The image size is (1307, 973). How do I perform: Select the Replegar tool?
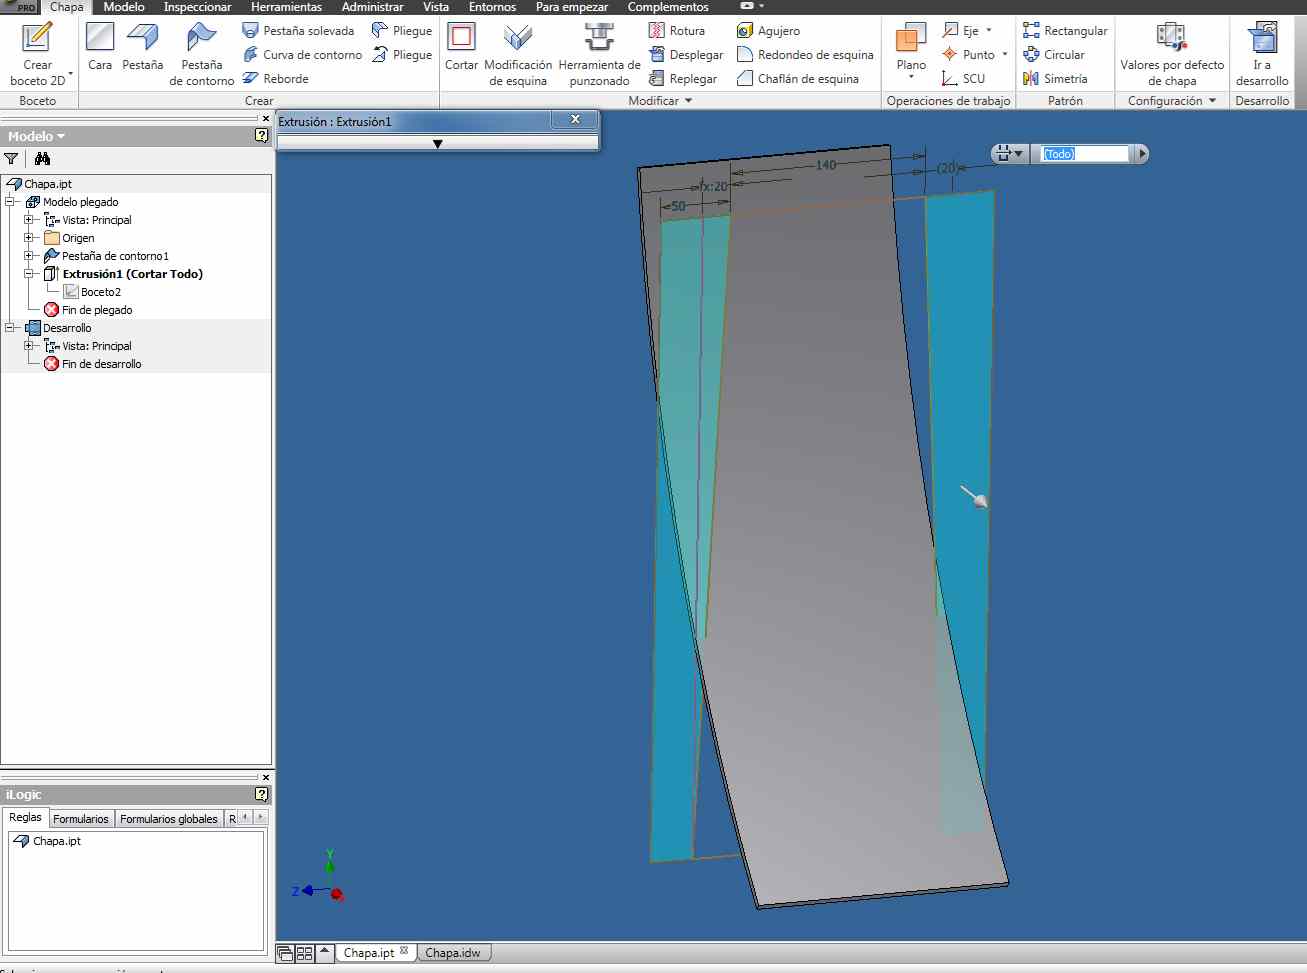click(683, 79)
